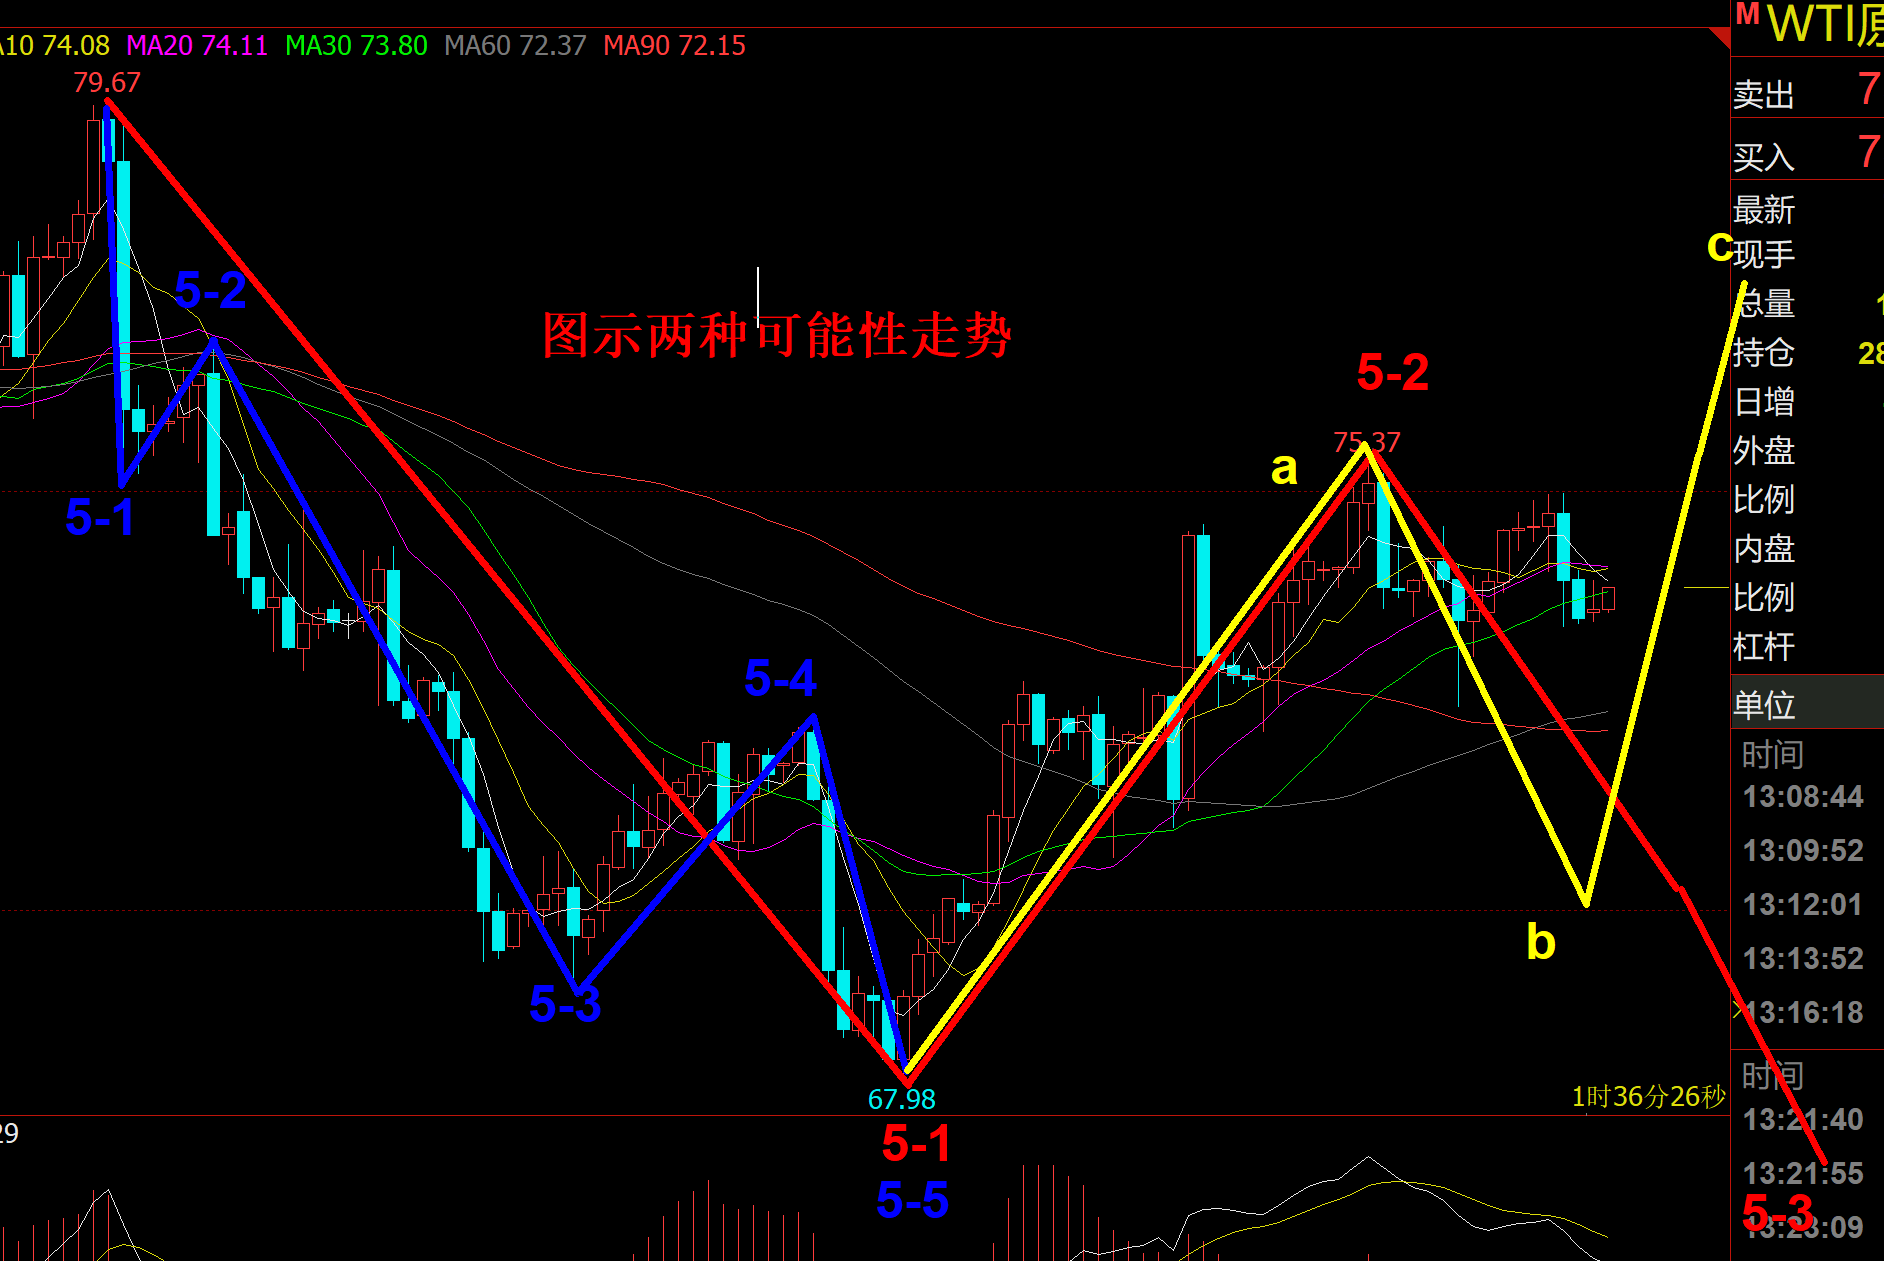Click the countdown timer 1时36分26秒
This screenshot has width=1884, height=1261.
pyautogui.click(x=1649, y=1097)
